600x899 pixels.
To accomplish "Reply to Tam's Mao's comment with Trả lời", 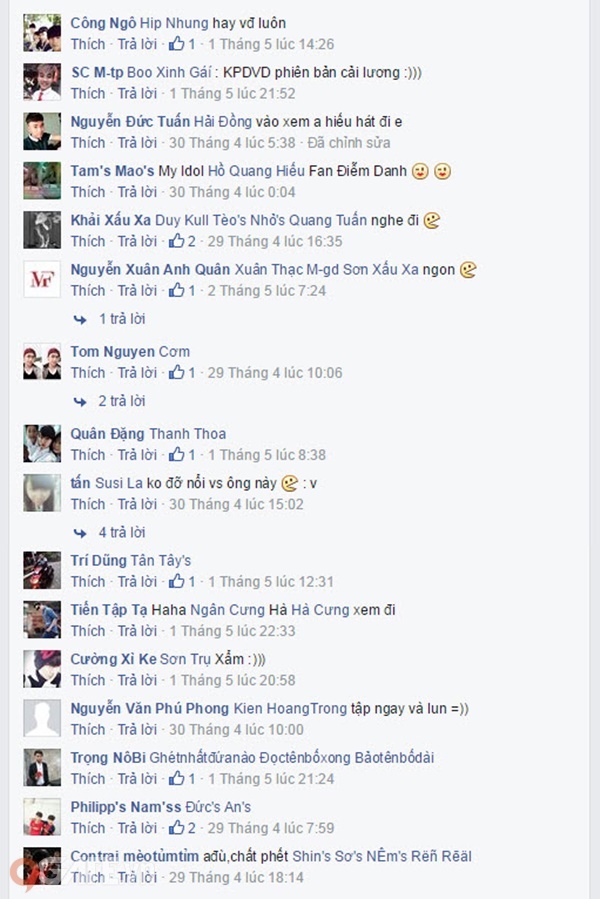I will [x=137, y=192].
